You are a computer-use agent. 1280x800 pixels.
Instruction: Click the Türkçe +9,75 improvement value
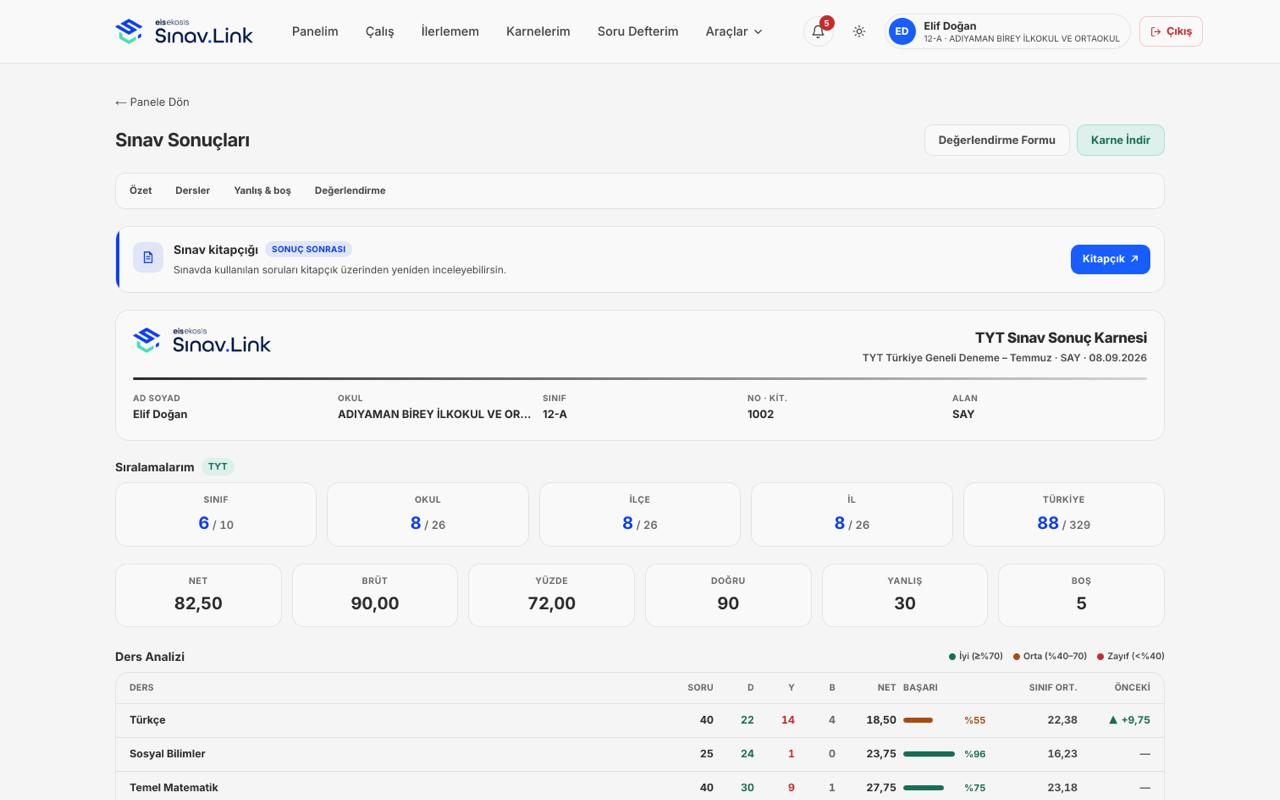coord(1129,720)
